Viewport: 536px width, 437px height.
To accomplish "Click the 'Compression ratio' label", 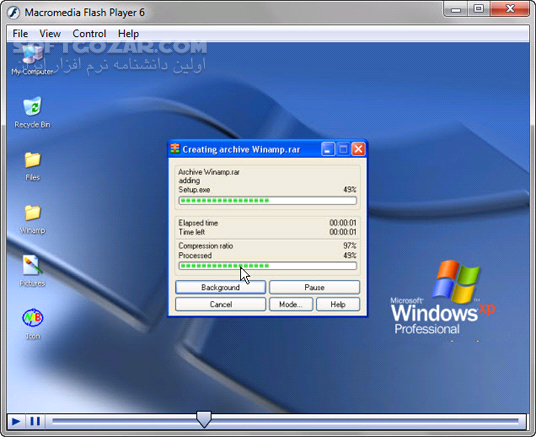I will 206,246.
